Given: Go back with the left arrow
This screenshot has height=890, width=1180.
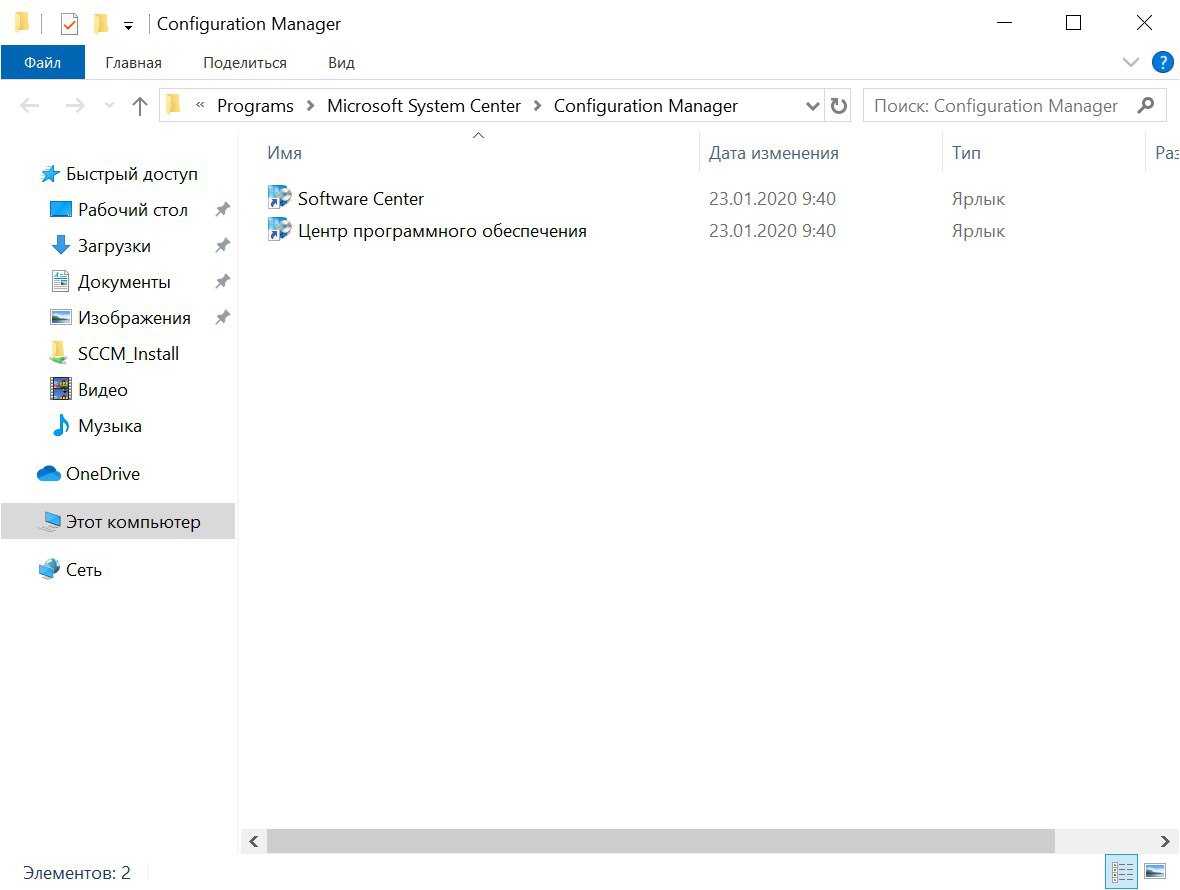Looking at the screenshot, I should (29, 106).
